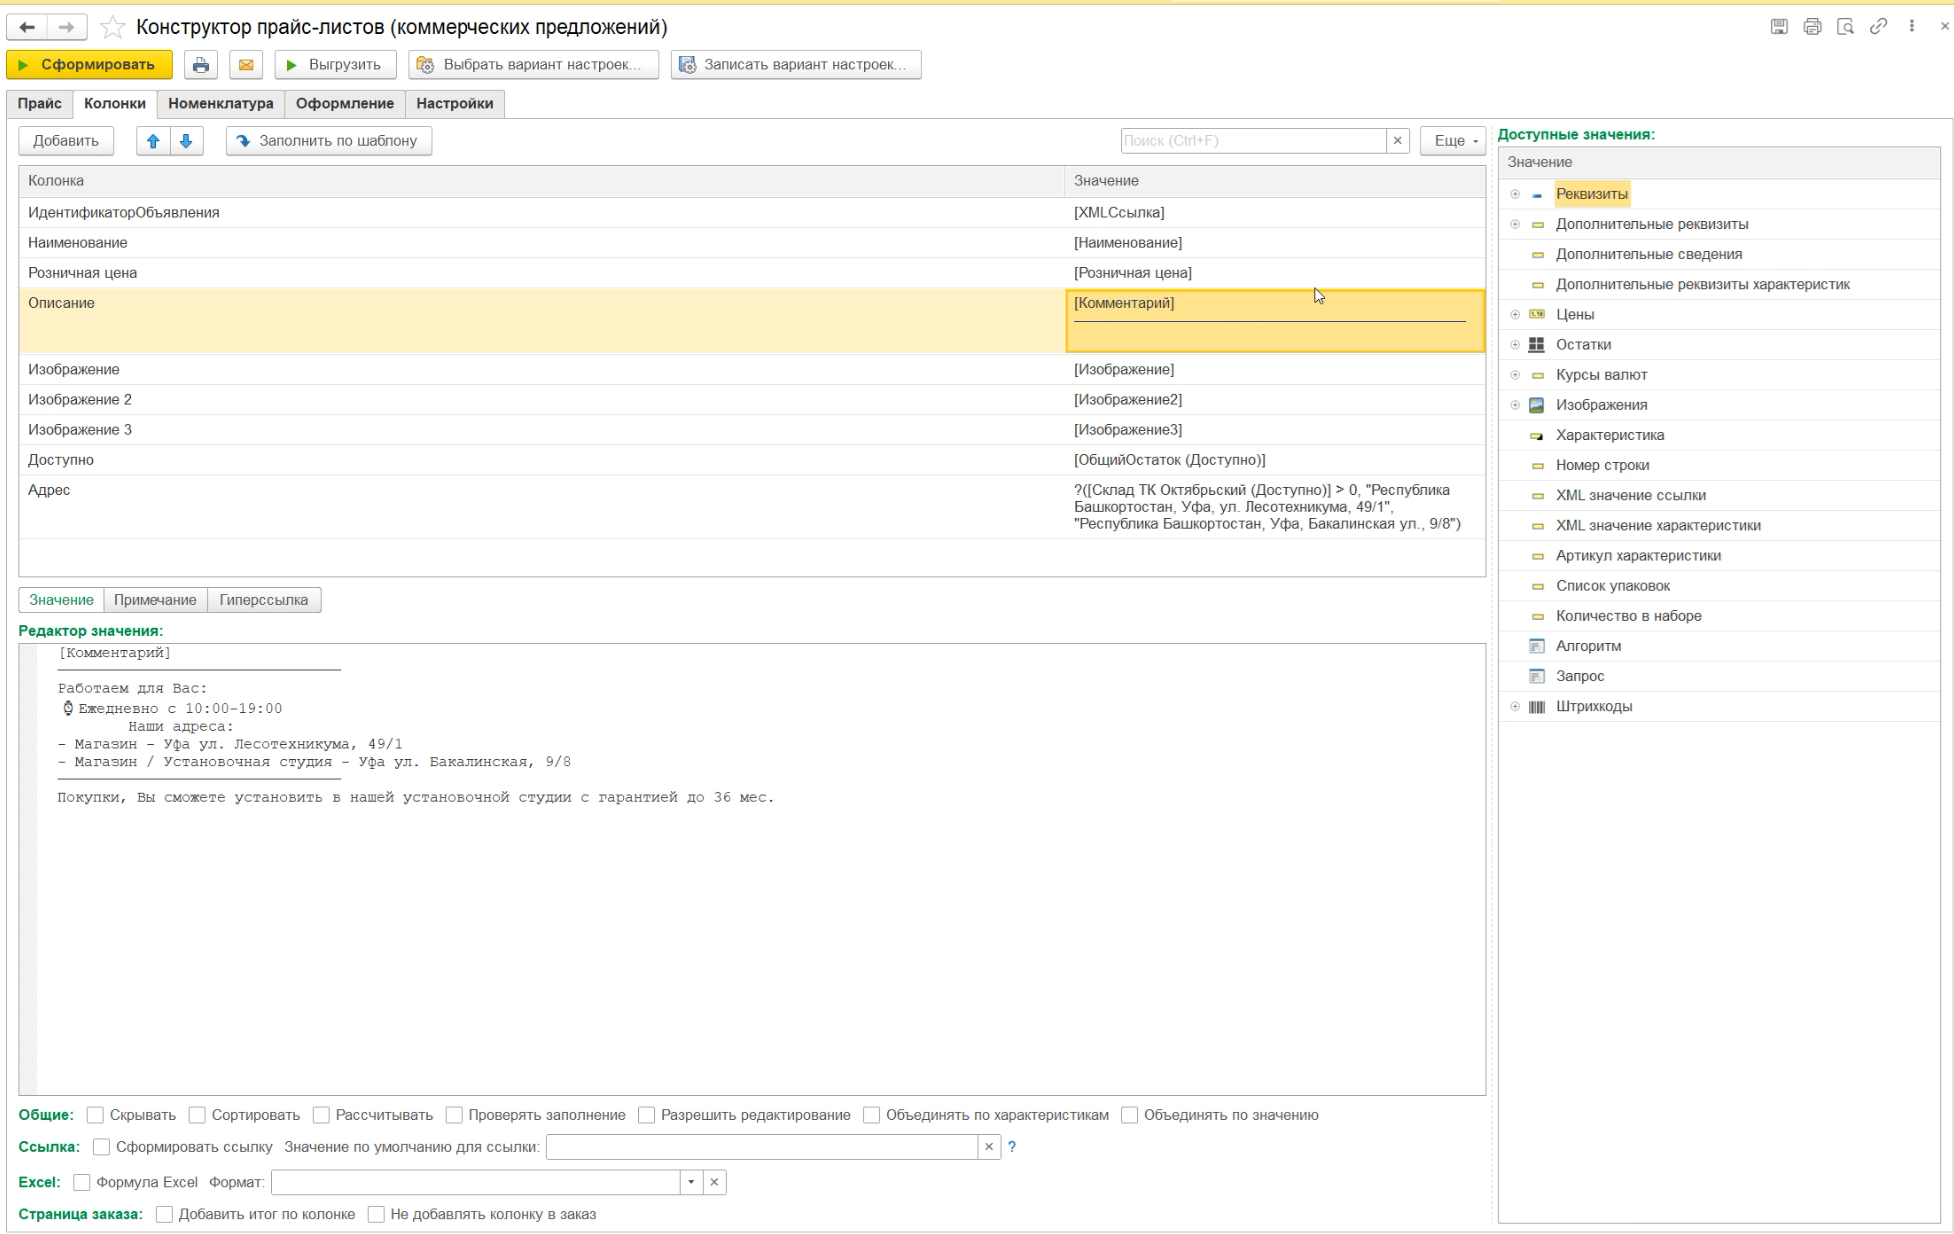1954x1234 pixels.
Task: Copy link with the chain icon
Action: tap(1878, 27)
